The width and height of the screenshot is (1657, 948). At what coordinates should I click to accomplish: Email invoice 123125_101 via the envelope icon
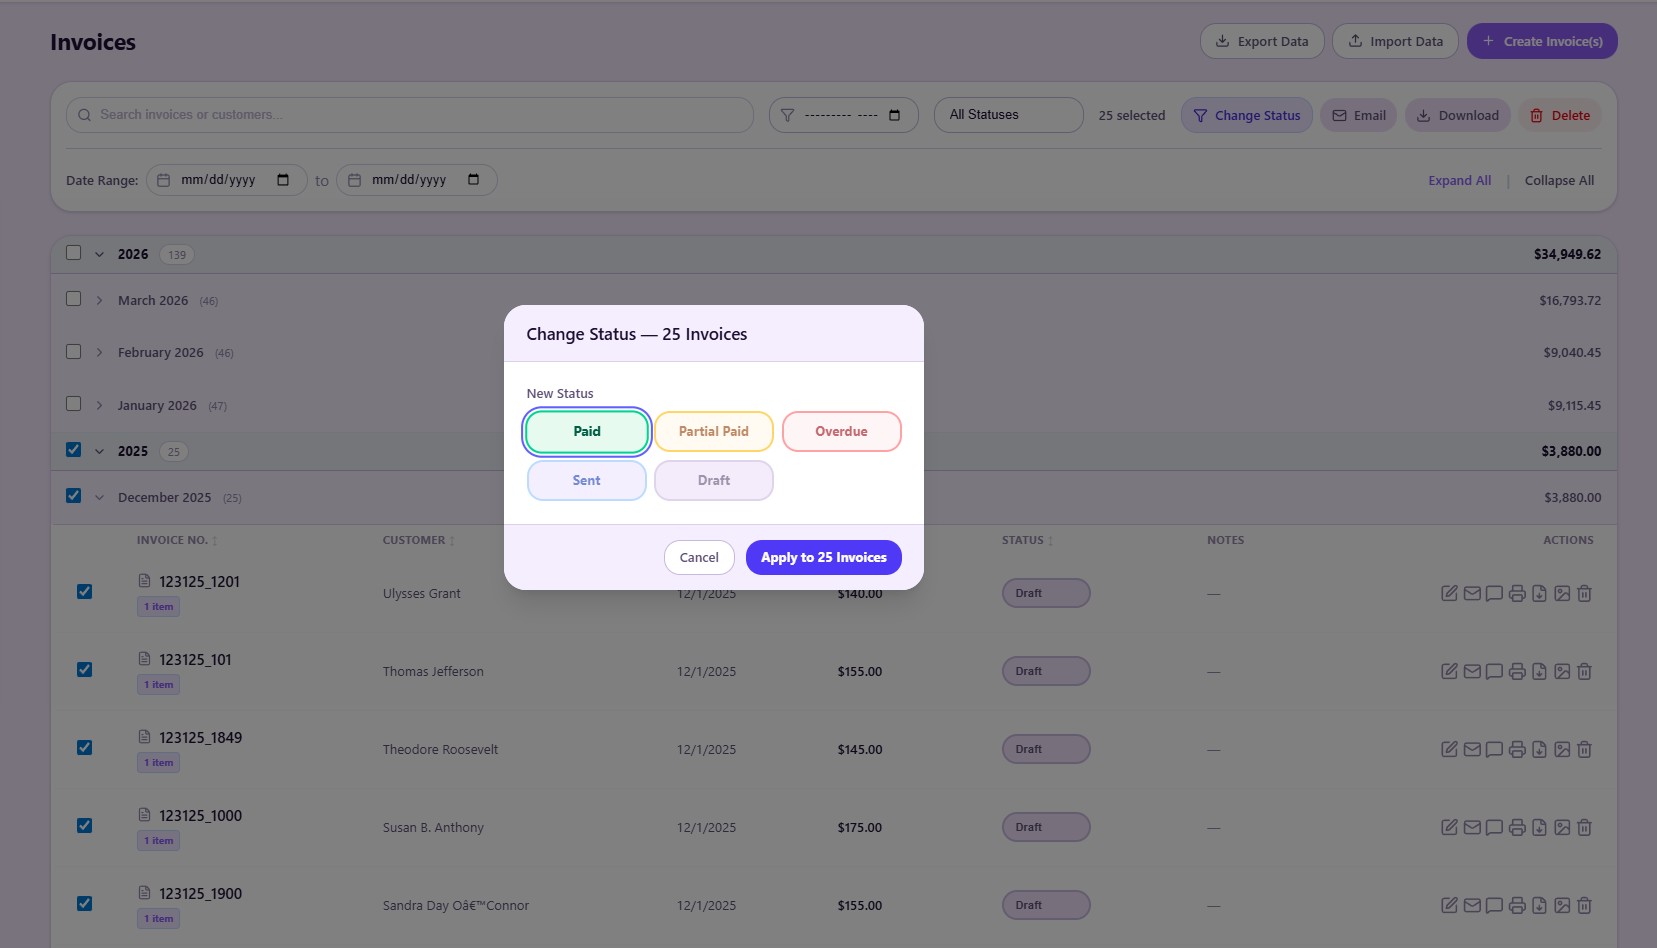(x=1471, y=671)
